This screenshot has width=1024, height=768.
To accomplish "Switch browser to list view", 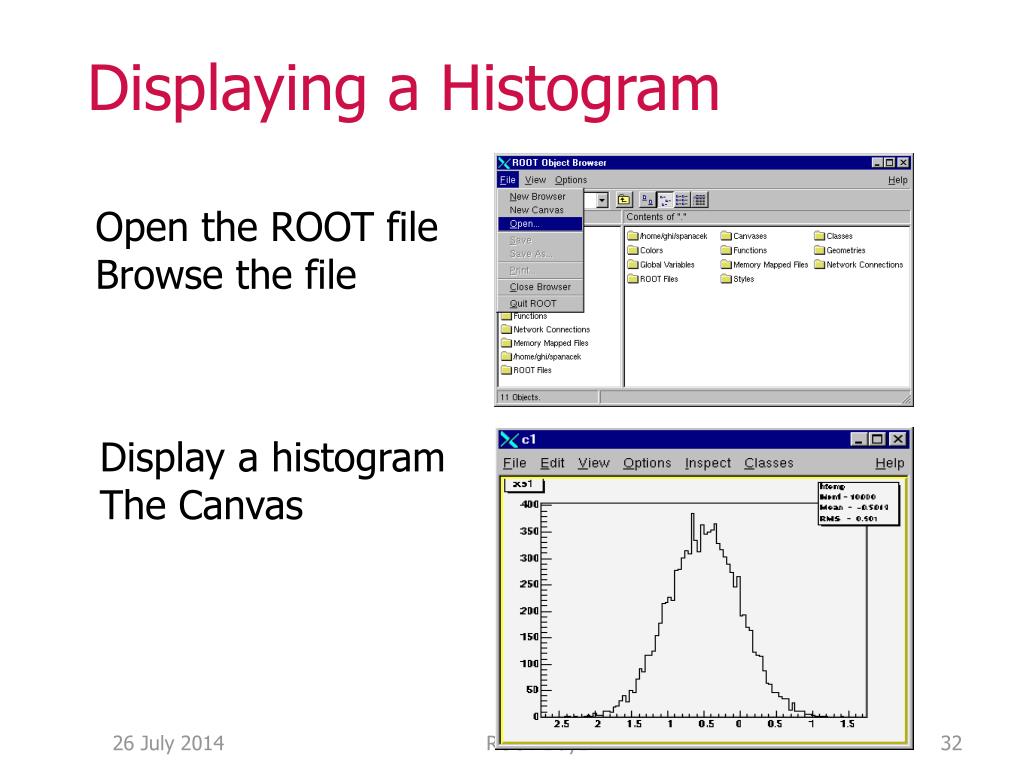I will coord(682,200).
